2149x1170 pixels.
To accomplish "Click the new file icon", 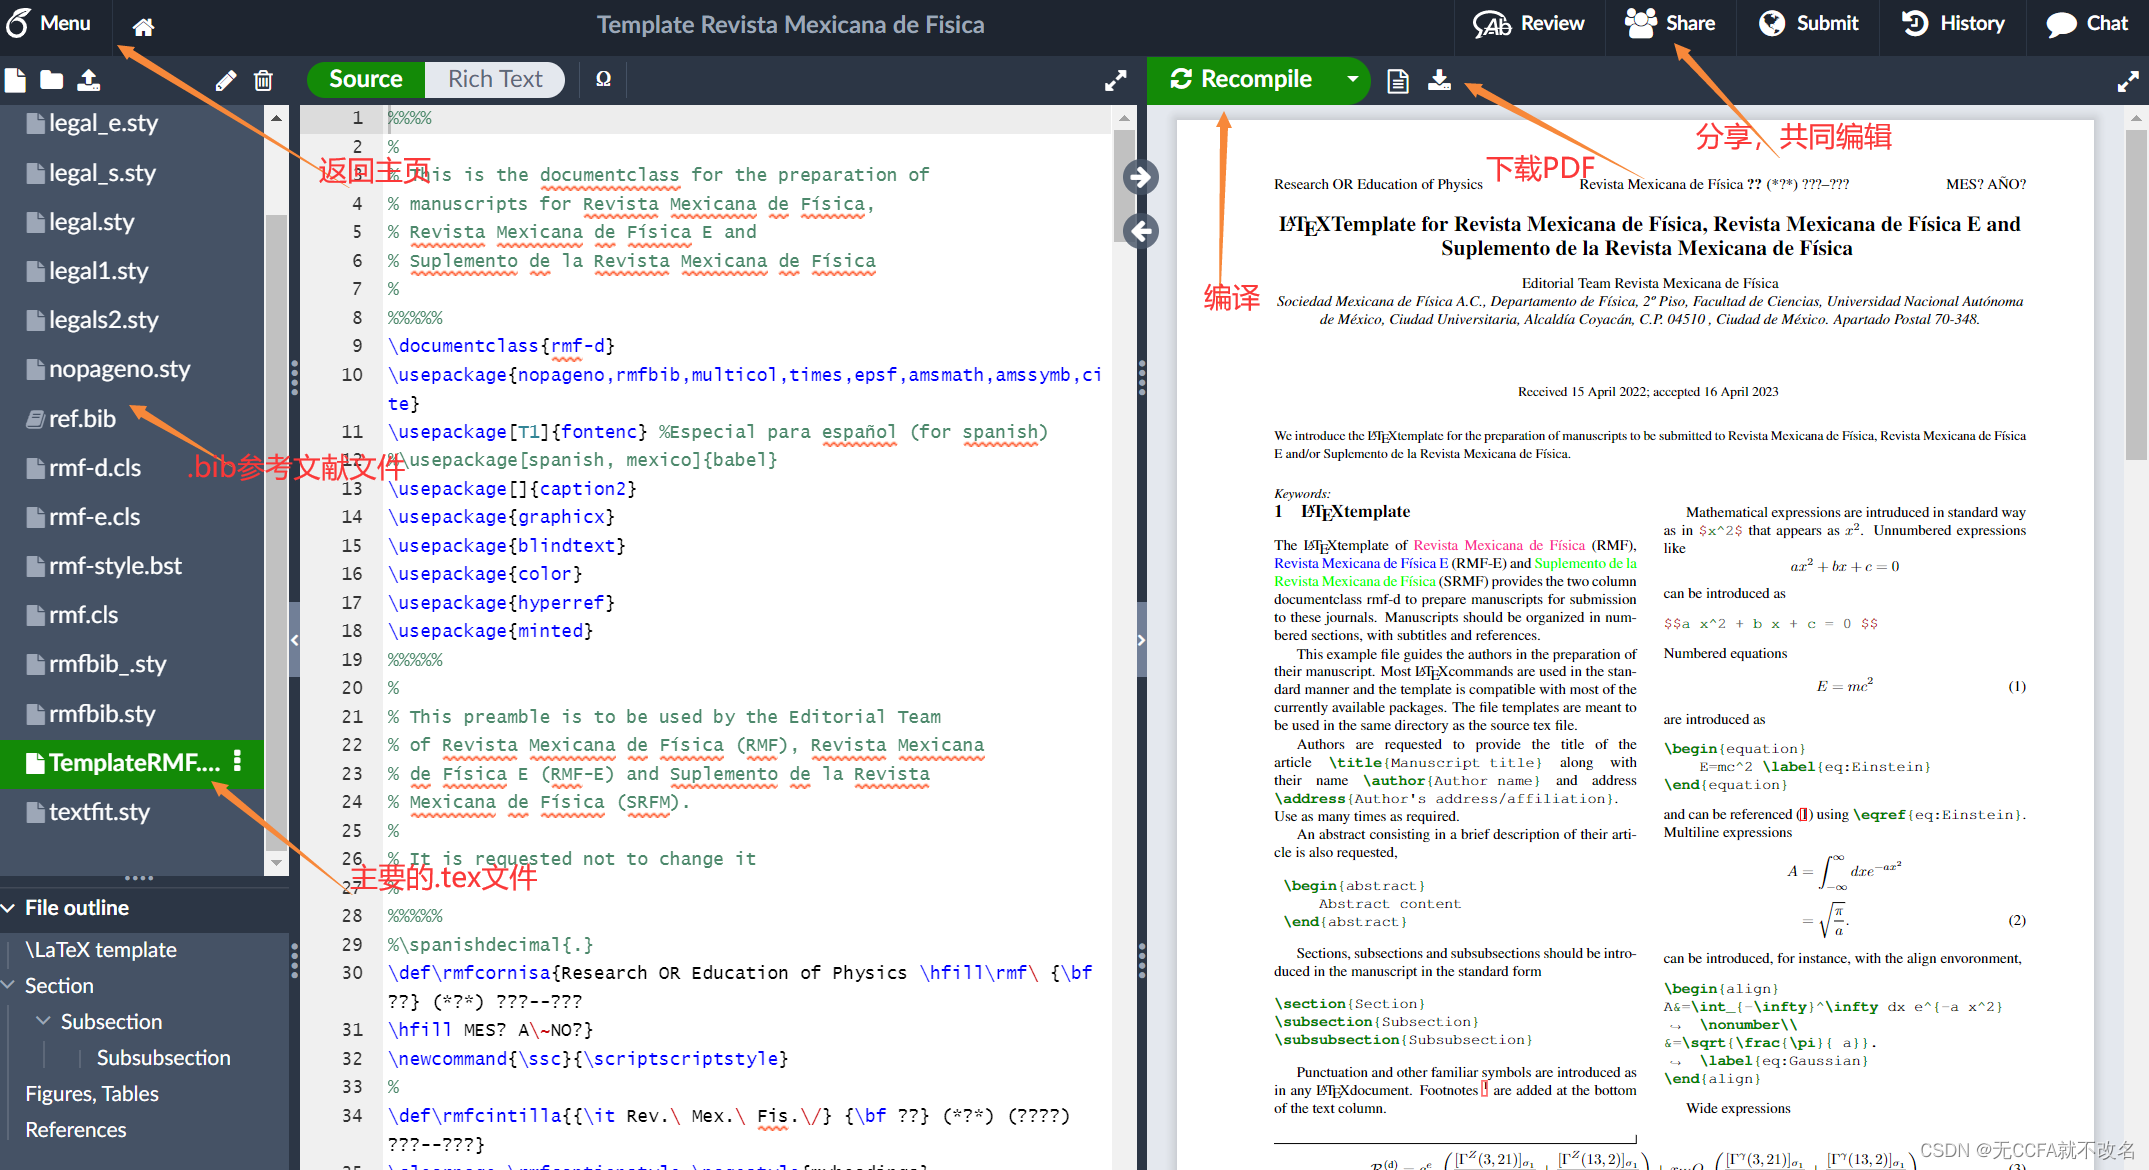I will 15,80.
